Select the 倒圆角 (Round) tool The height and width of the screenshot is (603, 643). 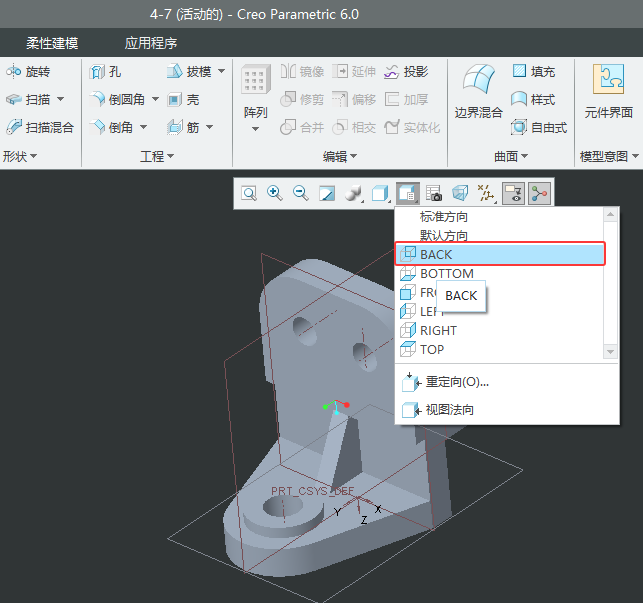(x=118, y=99)
